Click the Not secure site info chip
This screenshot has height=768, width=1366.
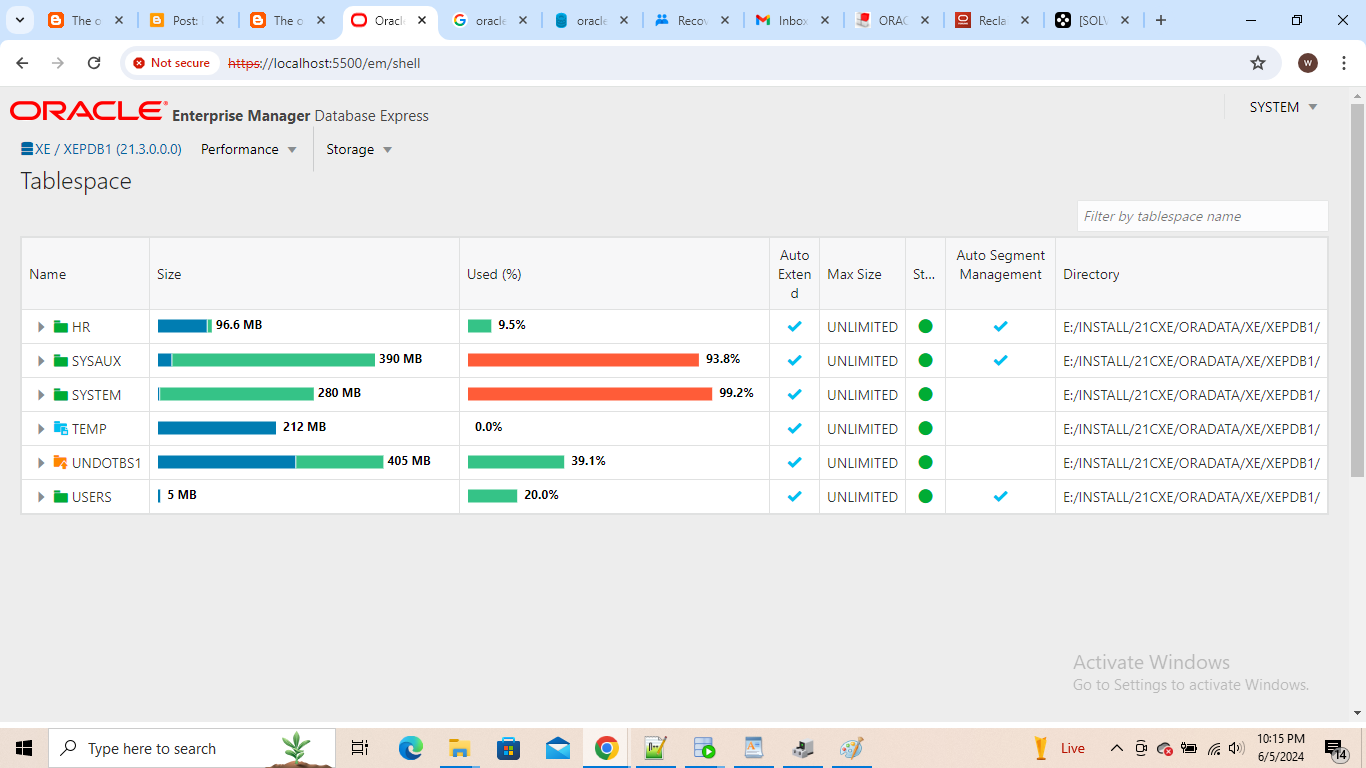click(x=171, y=63)
